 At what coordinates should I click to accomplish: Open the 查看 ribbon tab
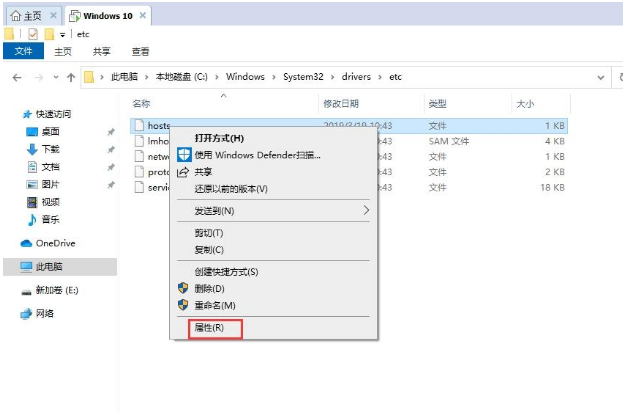click(140, 51)
